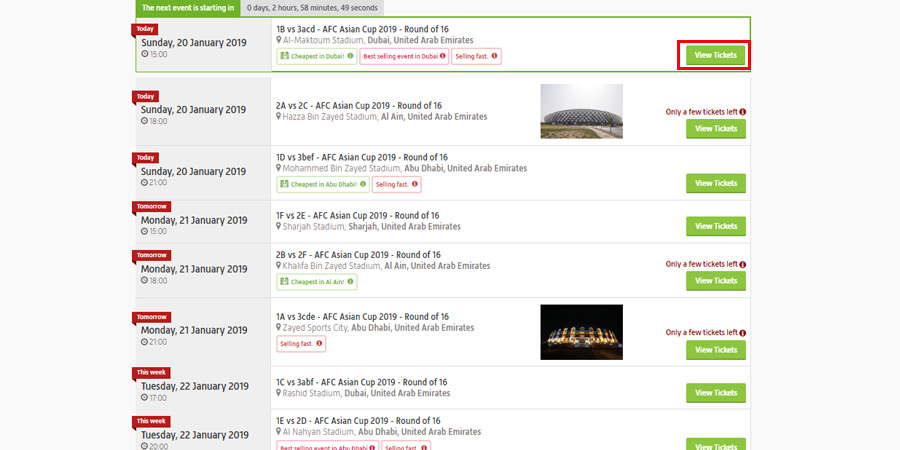
Task: Open the 1D vs 3bef event title link
Action: tap(362, 157)
